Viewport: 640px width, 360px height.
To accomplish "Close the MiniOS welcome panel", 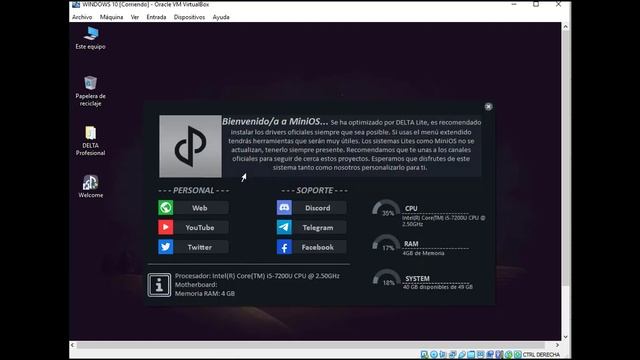I will [489, 107].
